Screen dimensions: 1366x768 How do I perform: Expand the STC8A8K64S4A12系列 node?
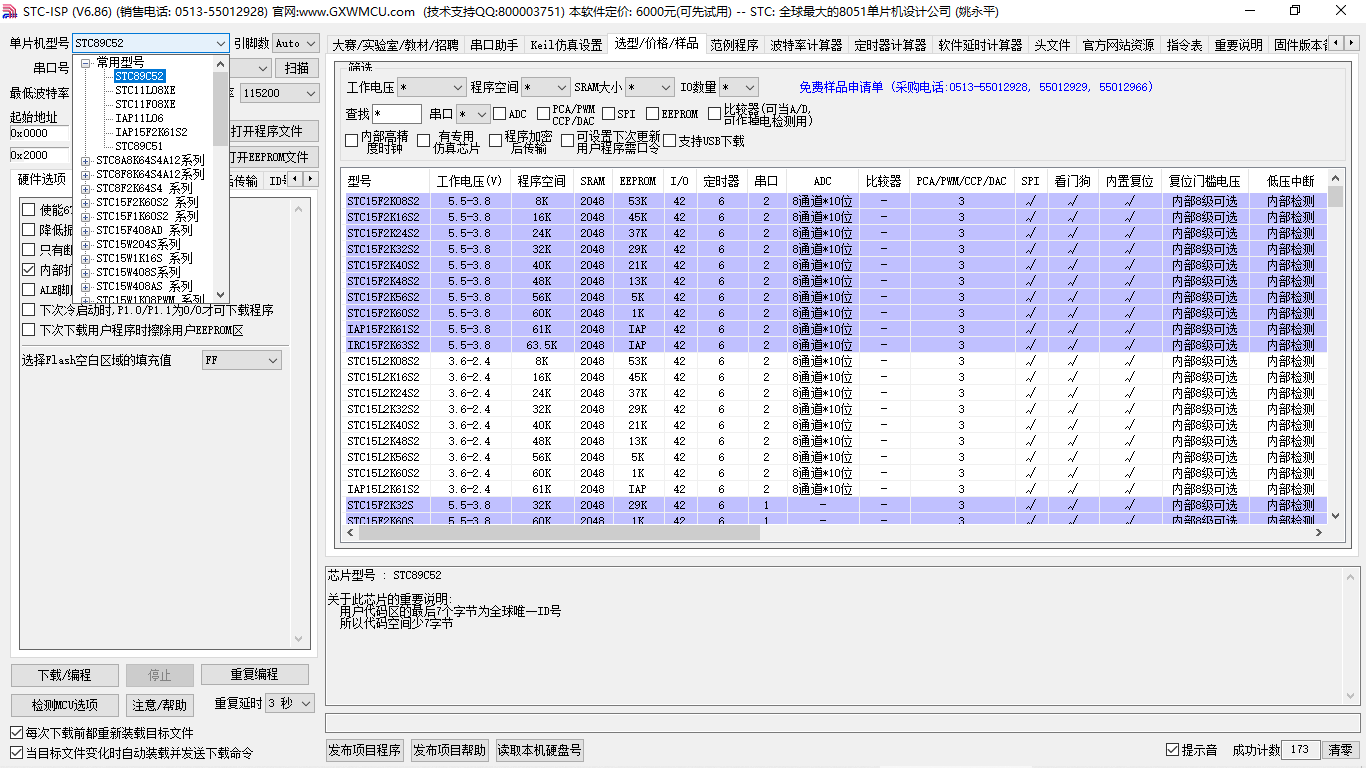pyautogui.click(x=85, y=160)
